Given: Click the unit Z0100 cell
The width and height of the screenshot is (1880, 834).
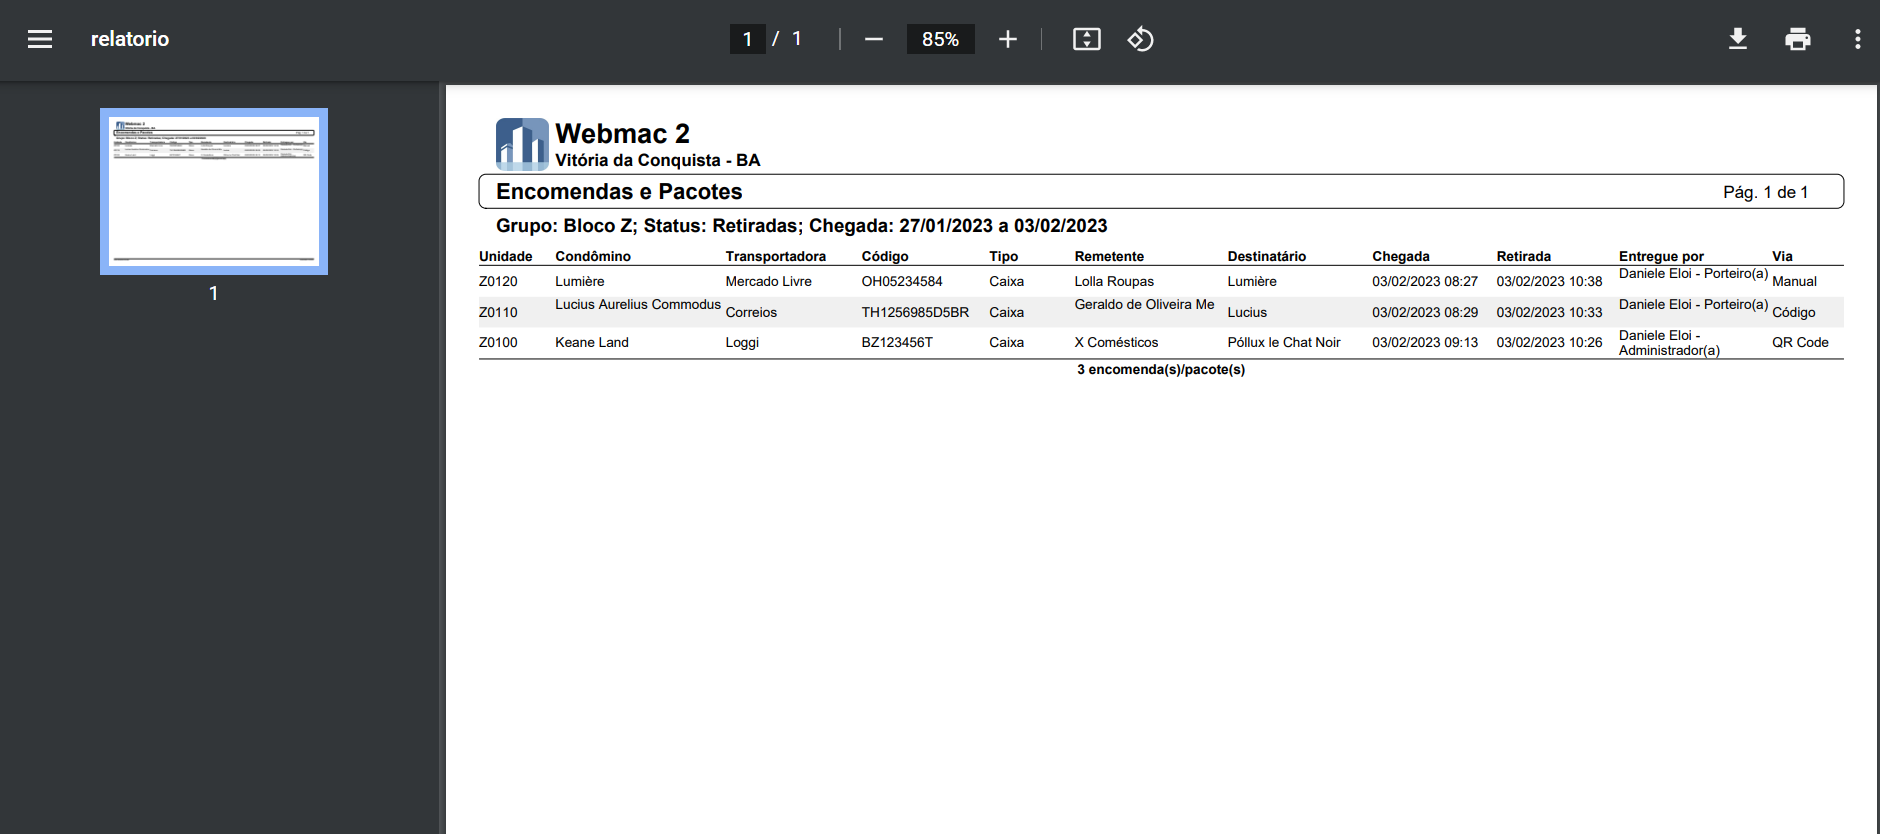Looking at the screenshot, I should [x=498, y=342].
